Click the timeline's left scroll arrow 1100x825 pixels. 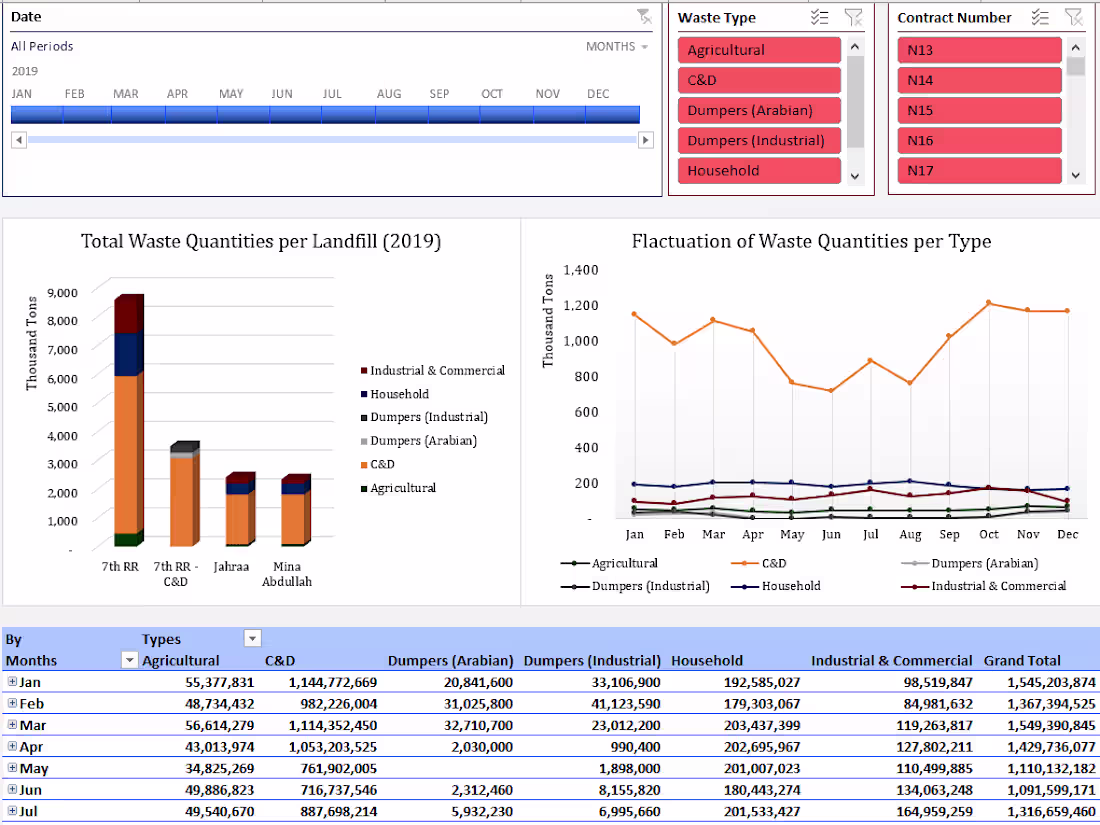point(18,140)
